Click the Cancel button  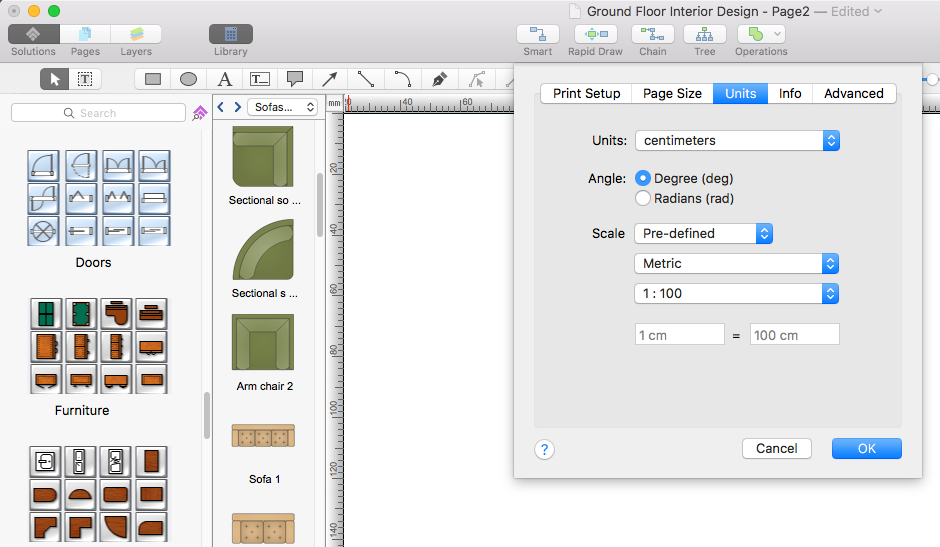[x=776, y=448]
